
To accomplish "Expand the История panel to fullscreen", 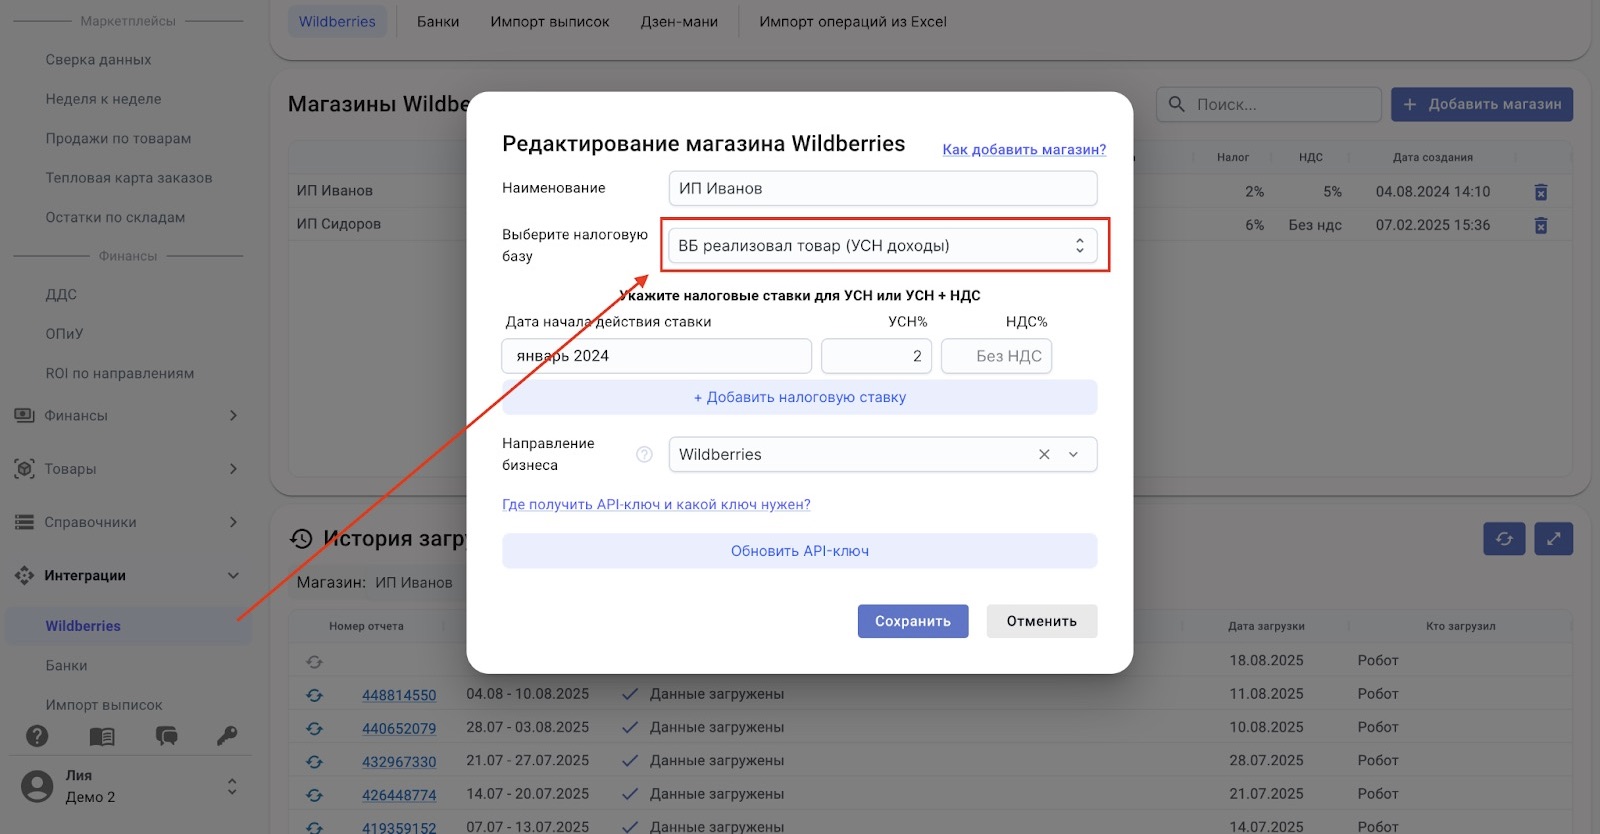I will (1553, 539).
